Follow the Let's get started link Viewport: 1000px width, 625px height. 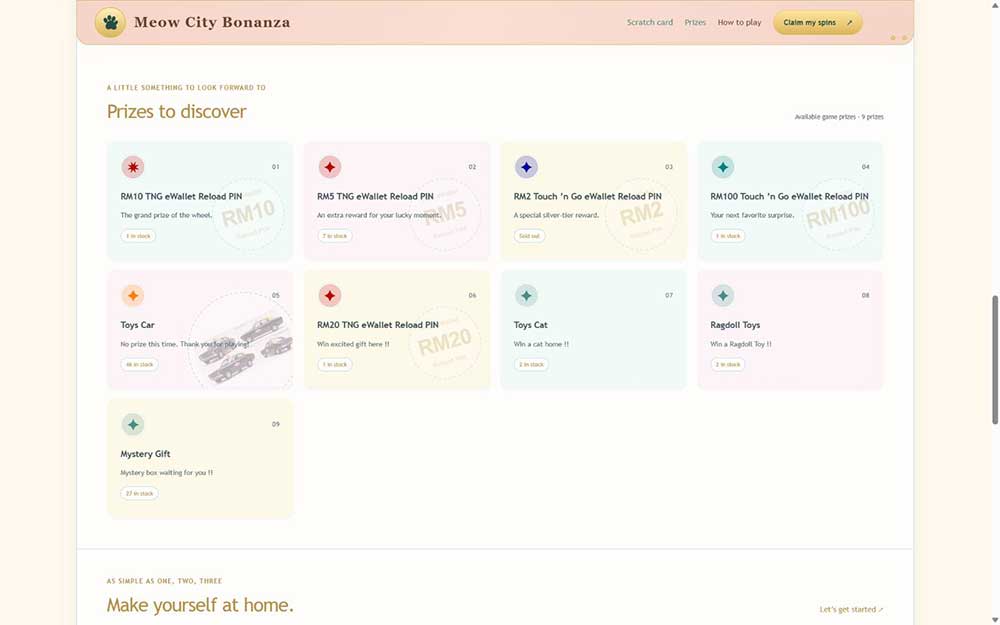[x=851, y=609]
